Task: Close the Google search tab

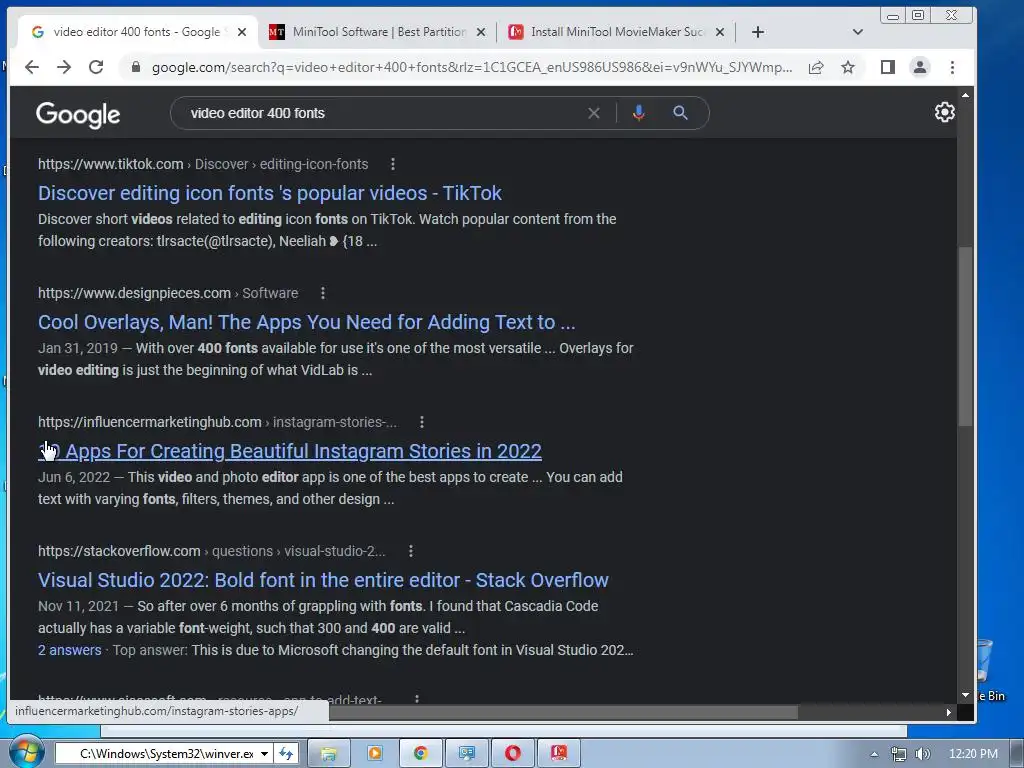Action: 242,32
